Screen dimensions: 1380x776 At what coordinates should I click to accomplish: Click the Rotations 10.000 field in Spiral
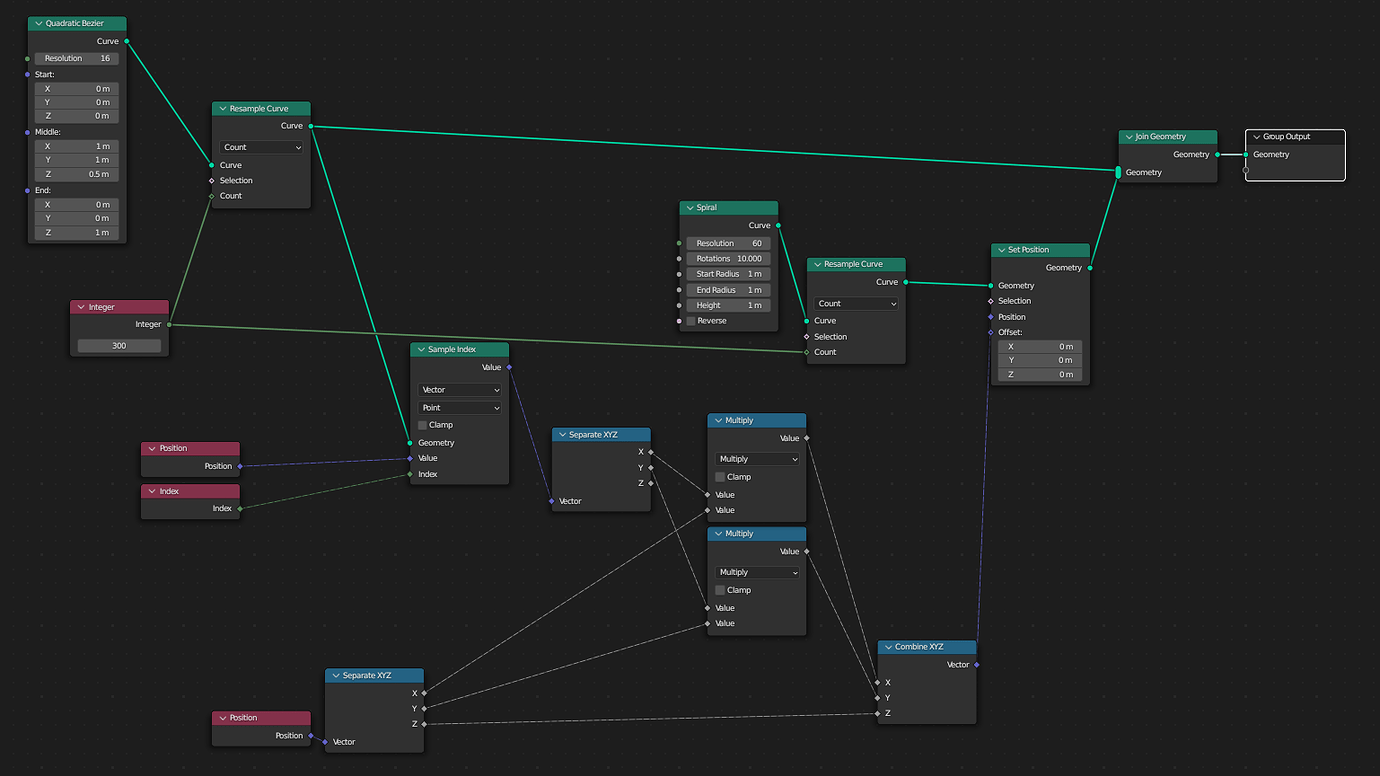(x=728, y=259)
